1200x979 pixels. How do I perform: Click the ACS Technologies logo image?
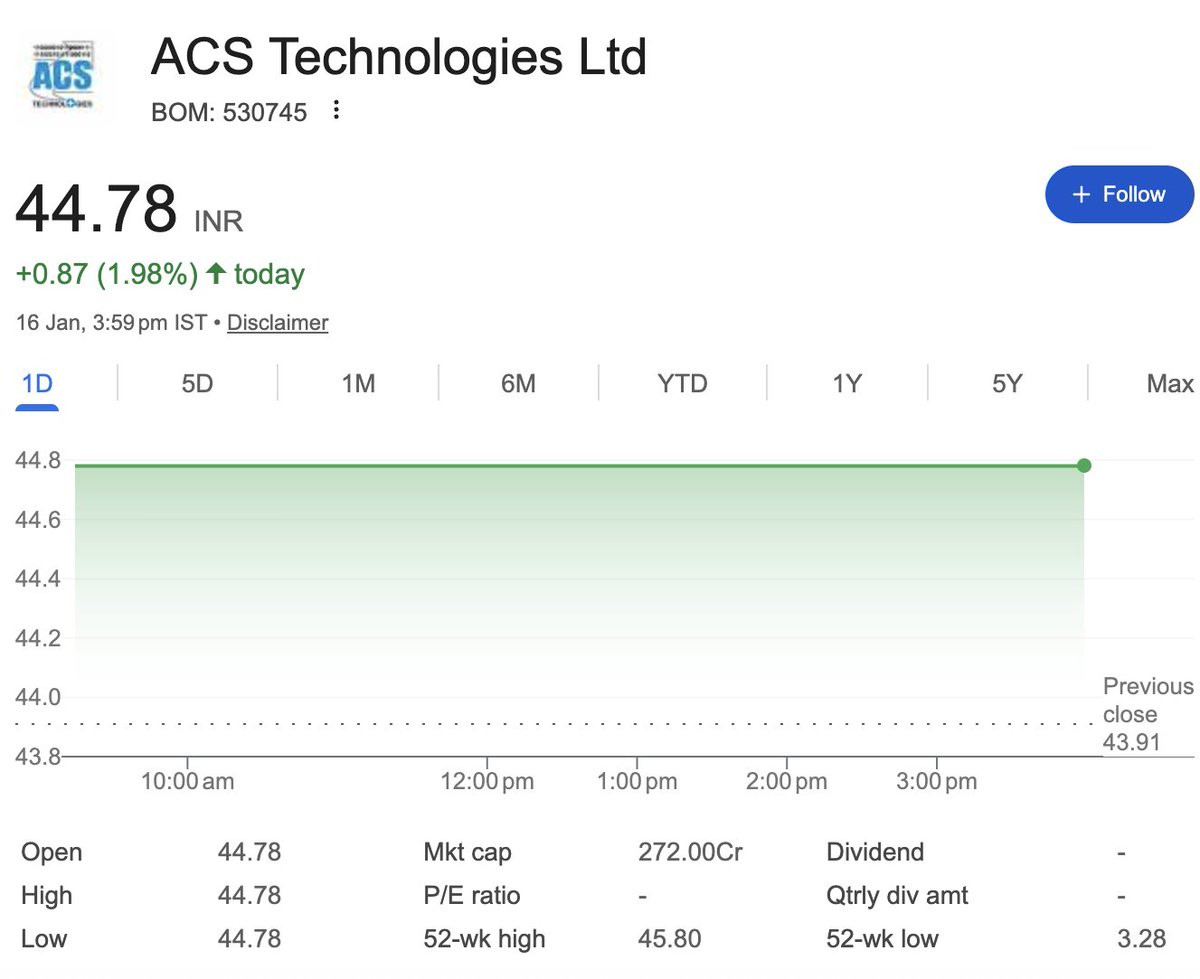tap(64, 77)
